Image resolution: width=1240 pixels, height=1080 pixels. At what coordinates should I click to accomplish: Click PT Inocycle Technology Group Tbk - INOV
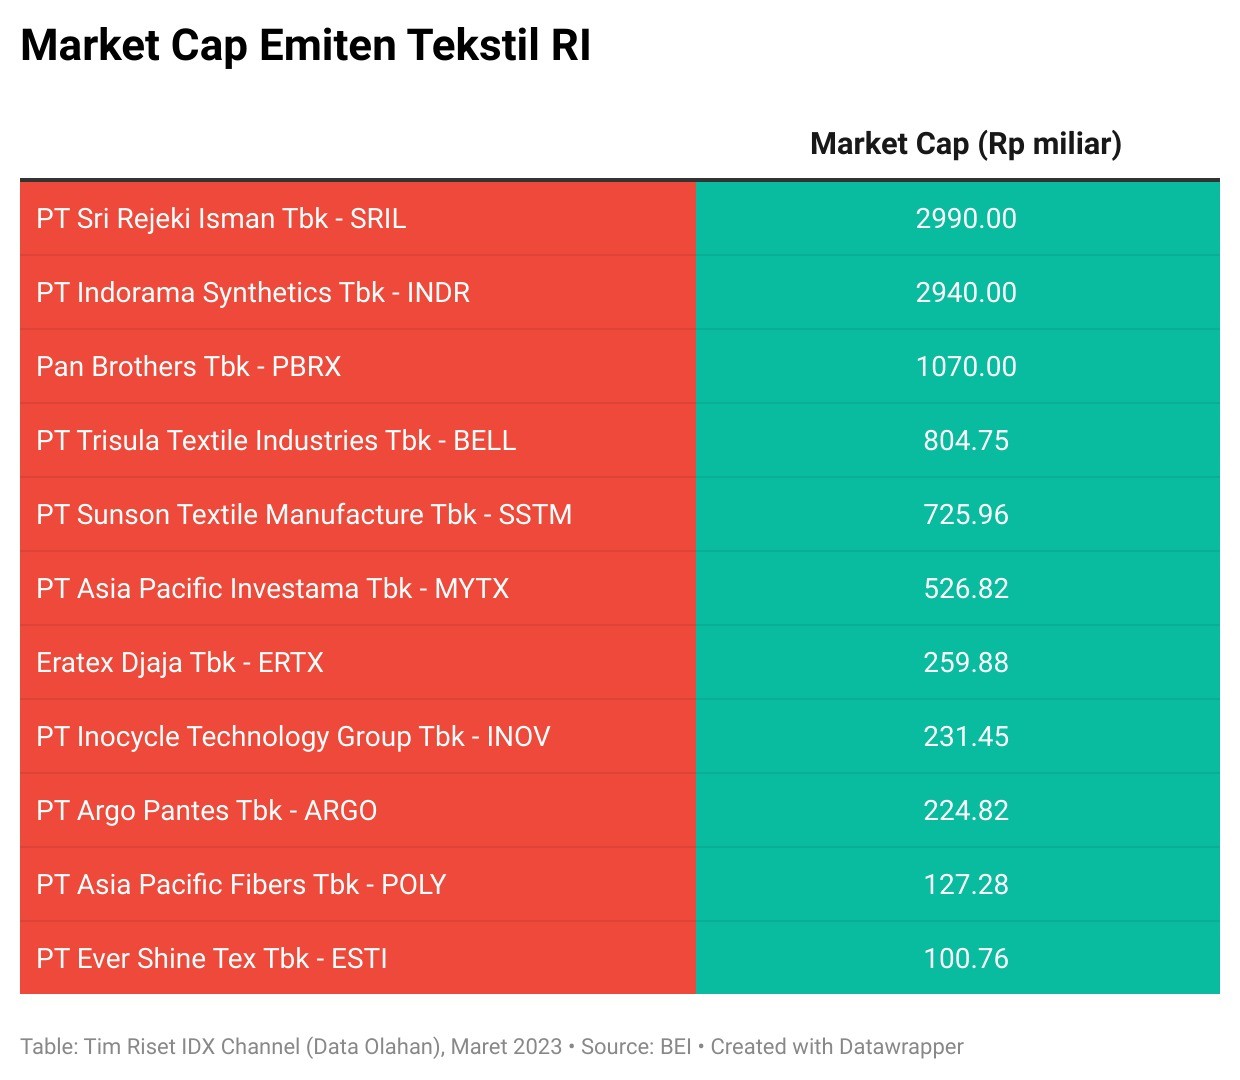click(x=293, y=737)
